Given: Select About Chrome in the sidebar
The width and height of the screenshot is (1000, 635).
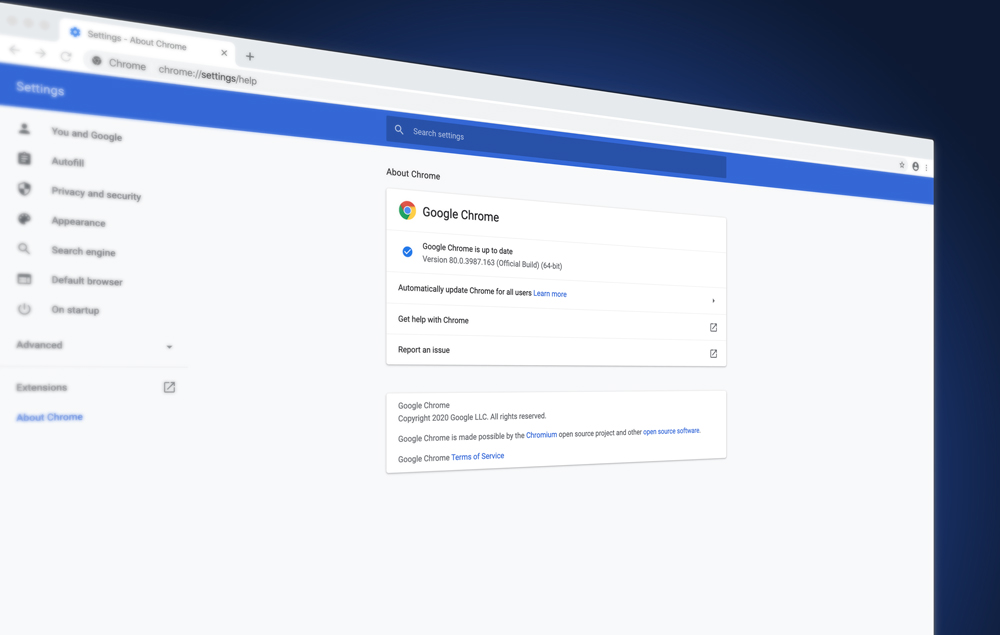Looking at the screenshot, I should point(50,417).
